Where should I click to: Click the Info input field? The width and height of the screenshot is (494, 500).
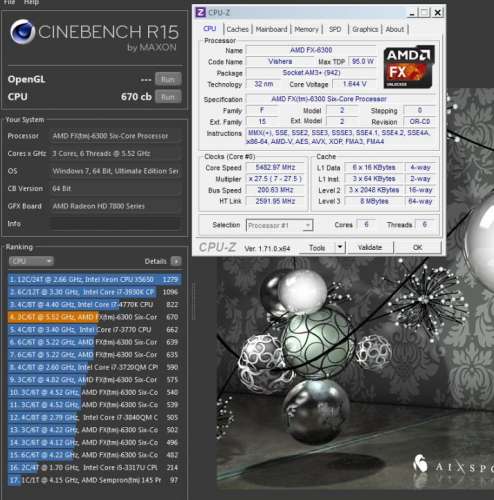click(115, 224)
